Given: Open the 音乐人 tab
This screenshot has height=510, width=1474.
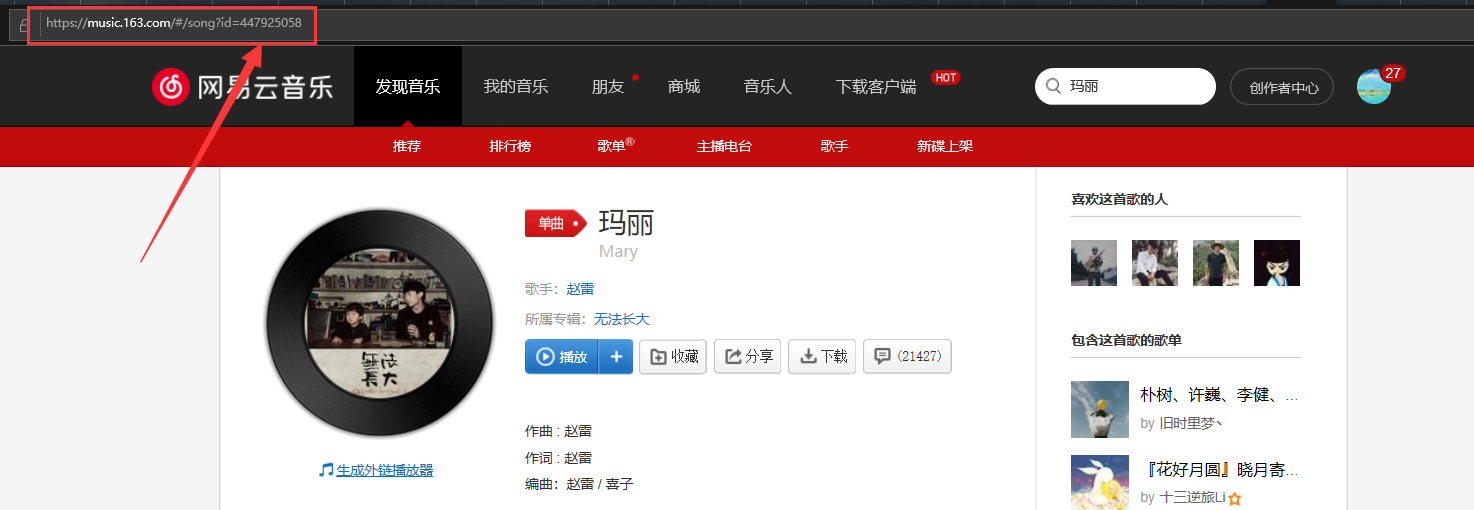Looking at the screenshot, I should (768, 86).
